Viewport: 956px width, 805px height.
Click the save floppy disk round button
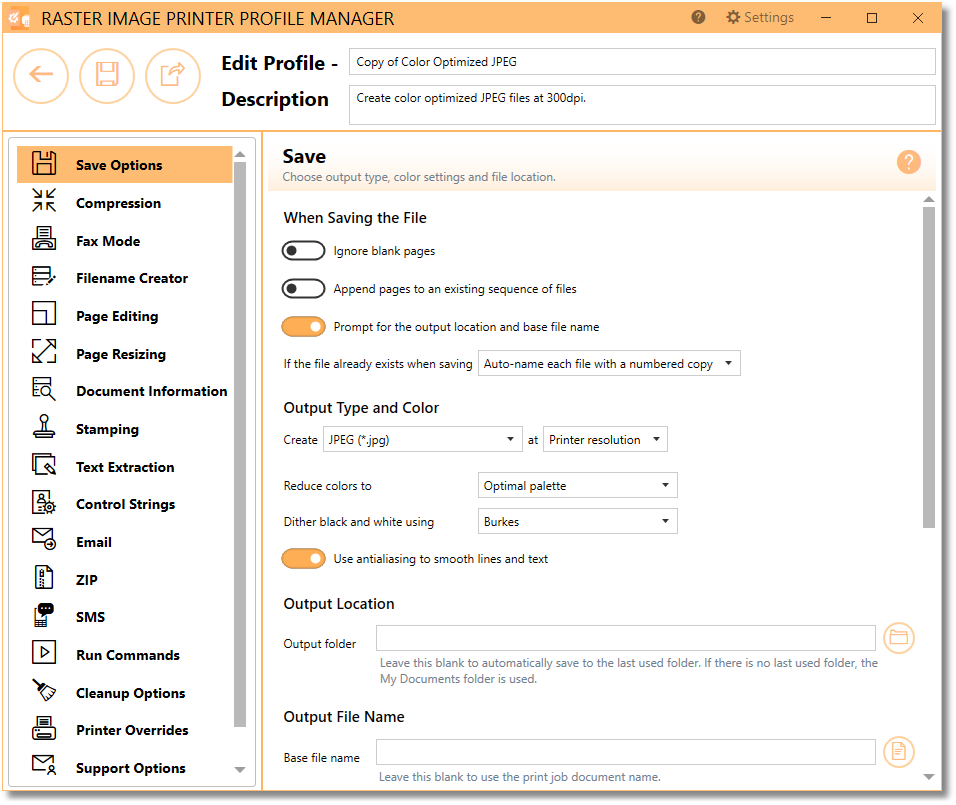tap(107, 76)
